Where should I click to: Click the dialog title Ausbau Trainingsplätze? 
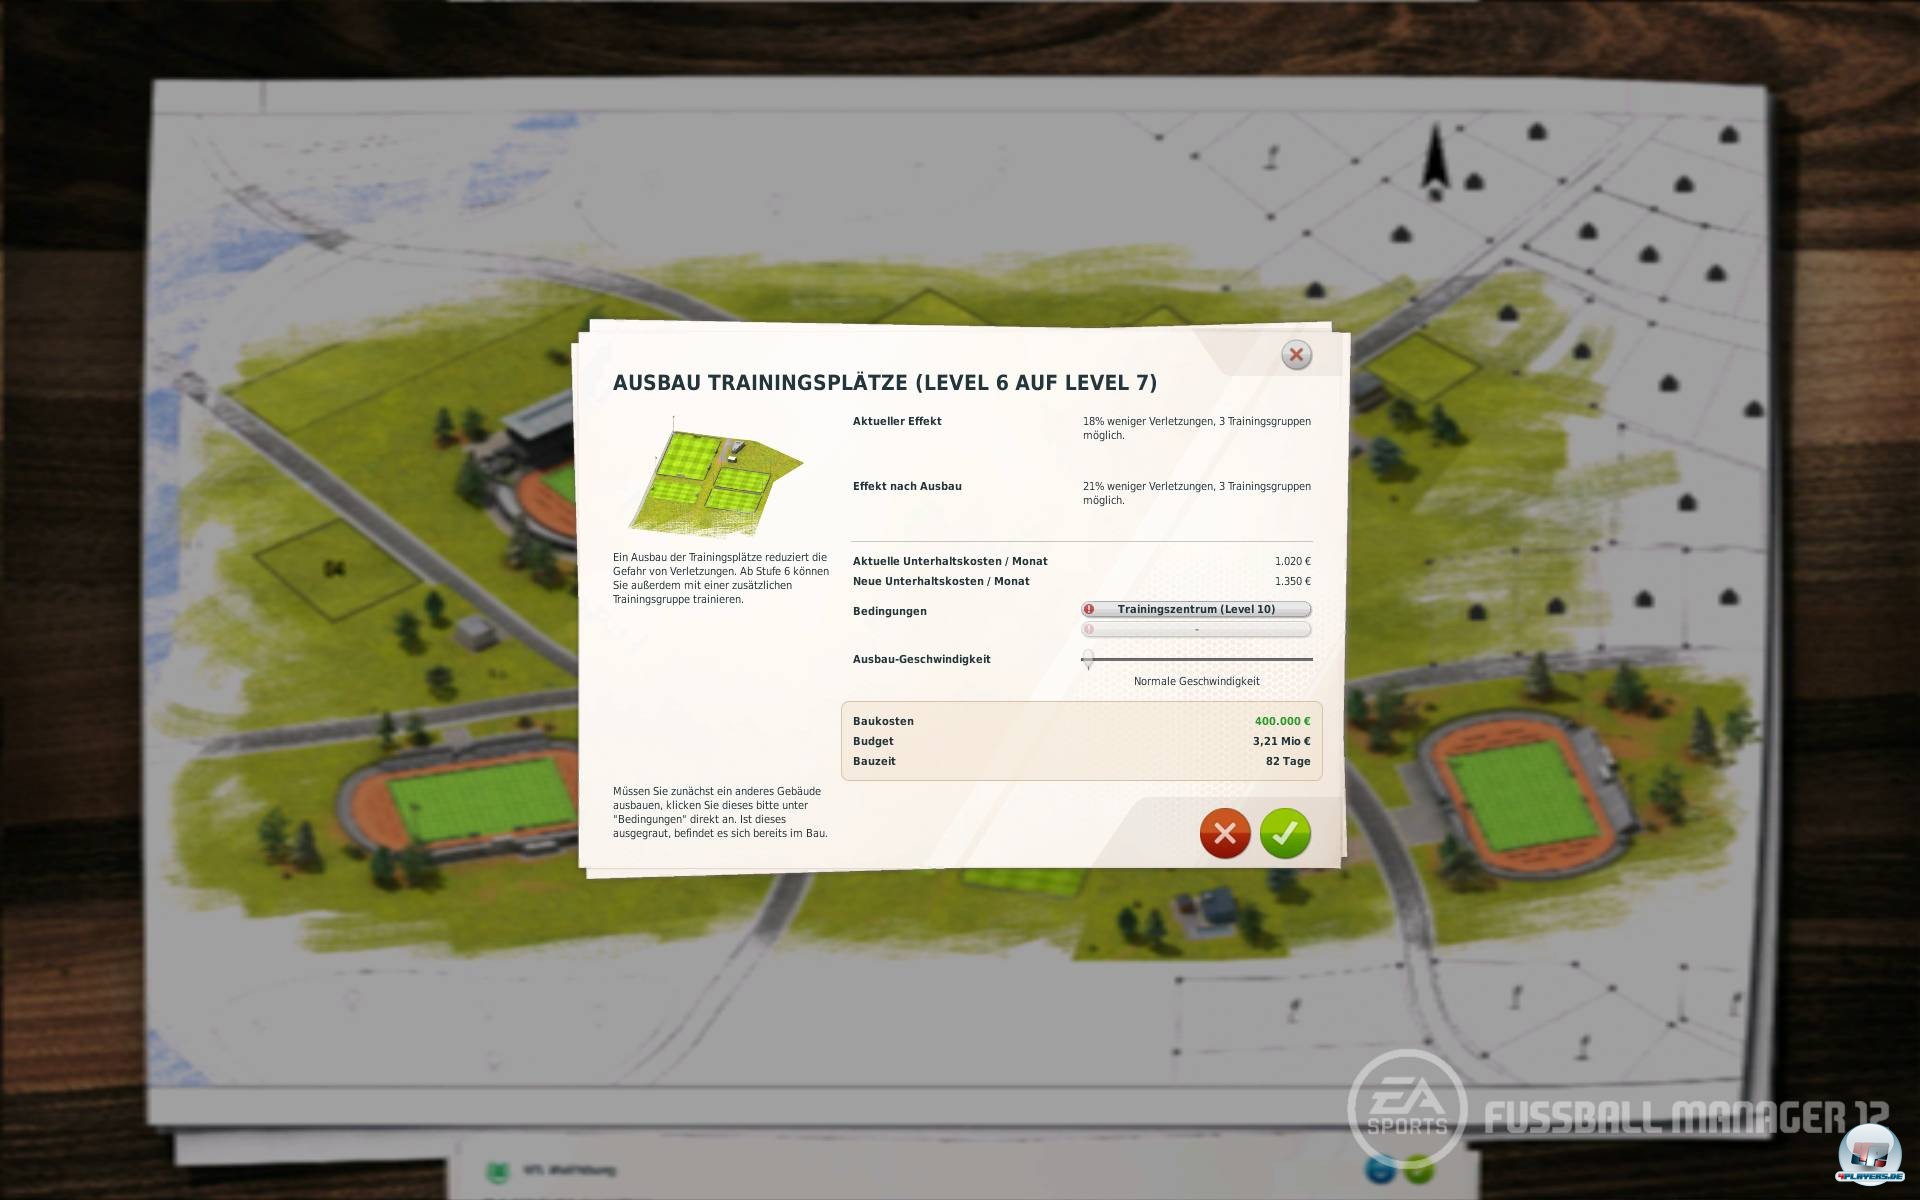(x=884, y=383)
